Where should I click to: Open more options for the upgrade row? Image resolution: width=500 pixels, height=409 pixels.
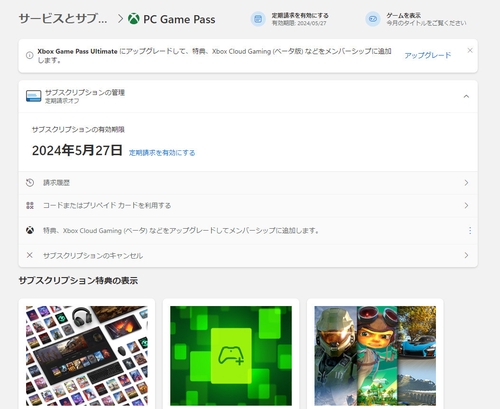click(x=470, y=230)
